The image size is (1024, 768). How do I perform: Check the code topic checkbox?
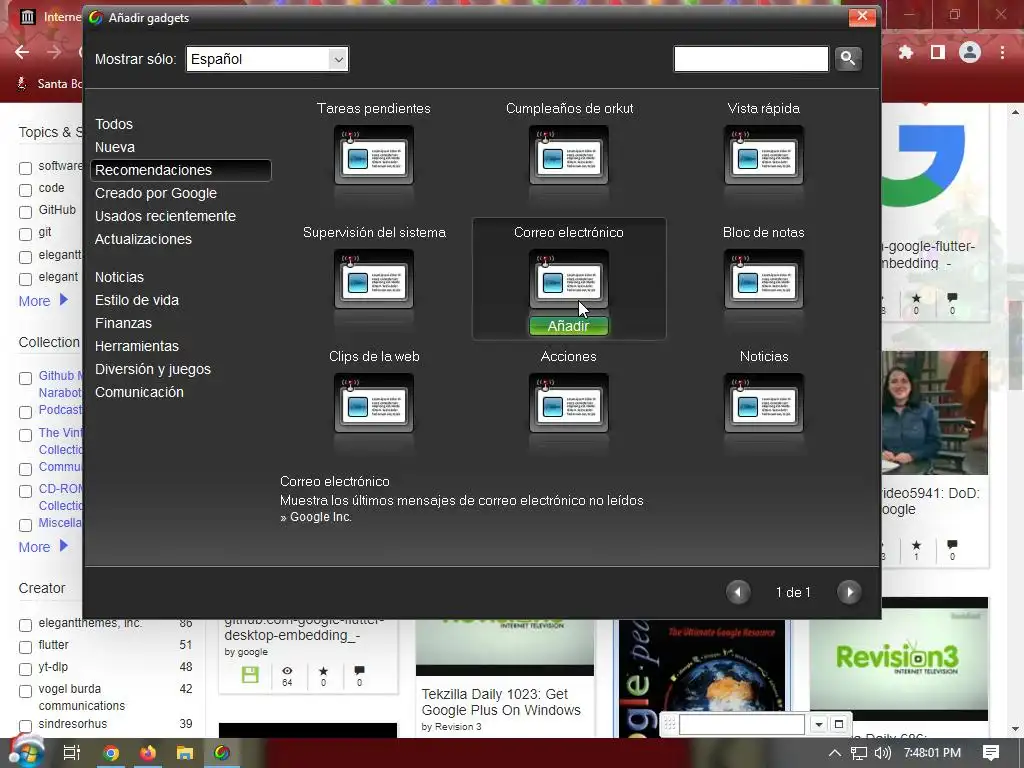[25, 190]
